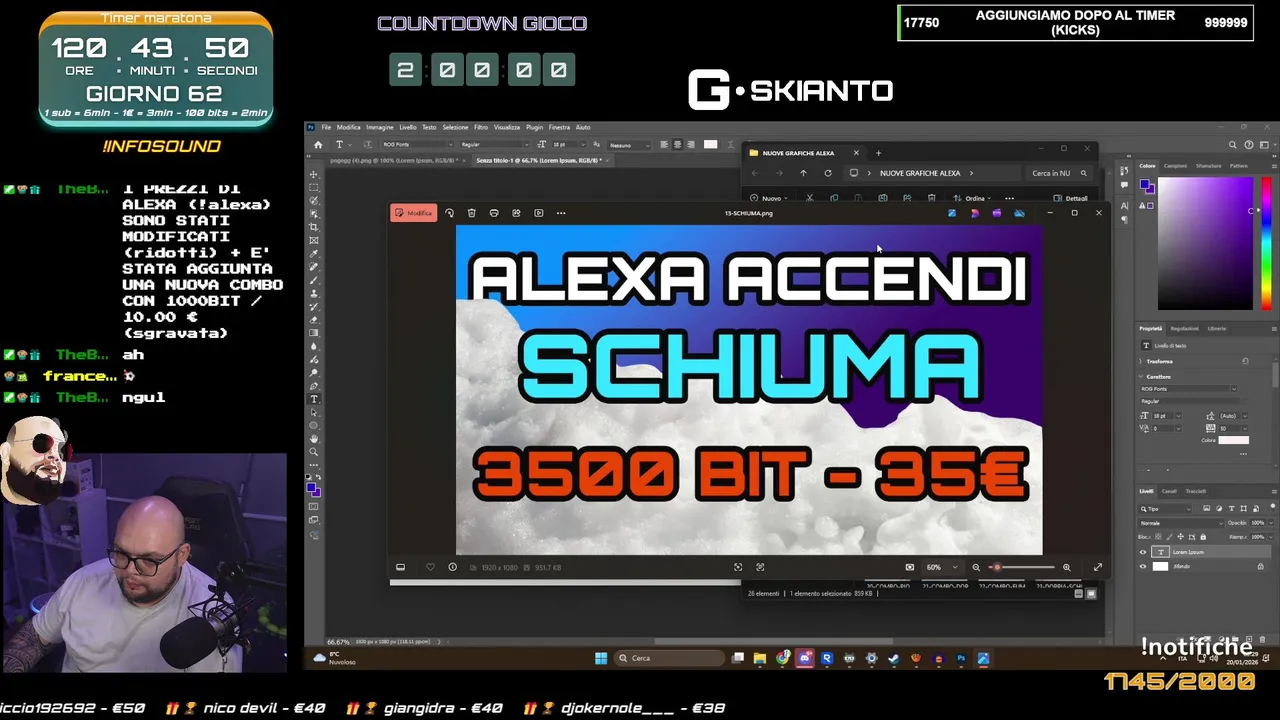Click the foreground color swatch in toolbar
This screenshot has height=720, width=1280.
click(x=312, y=487)
